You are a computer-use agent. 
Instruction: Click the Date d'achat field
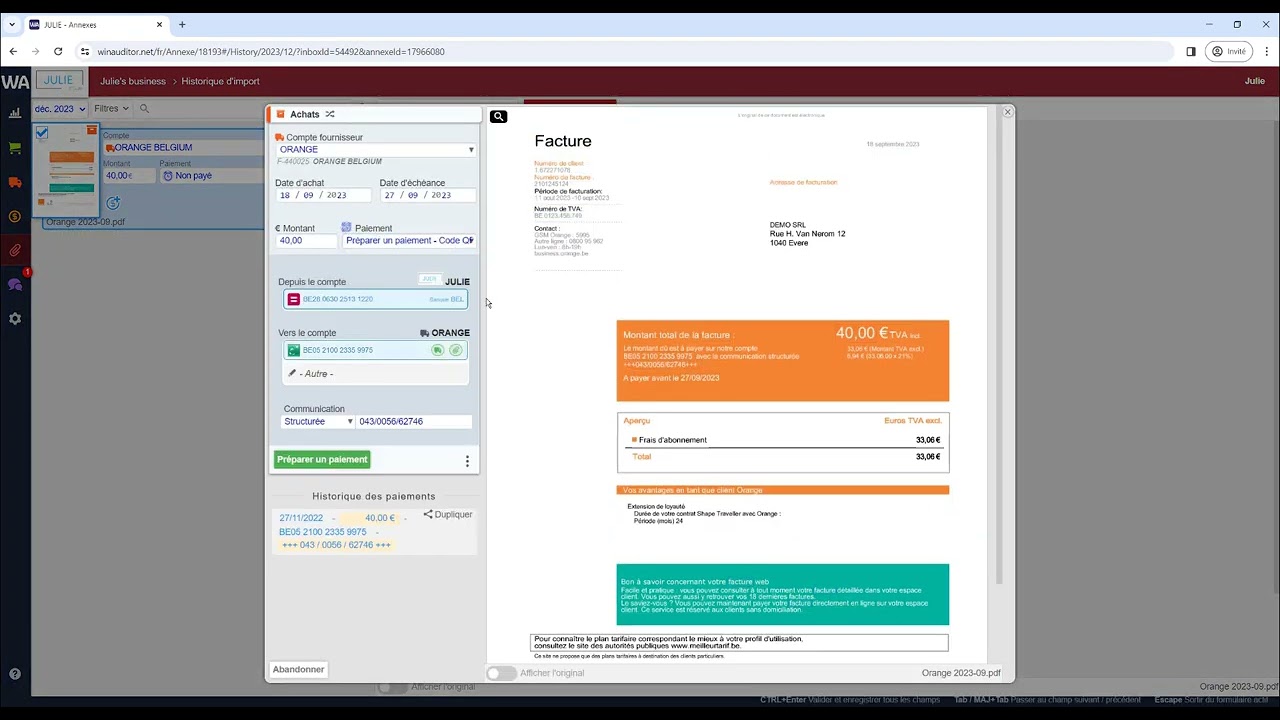tap(322, 195)
